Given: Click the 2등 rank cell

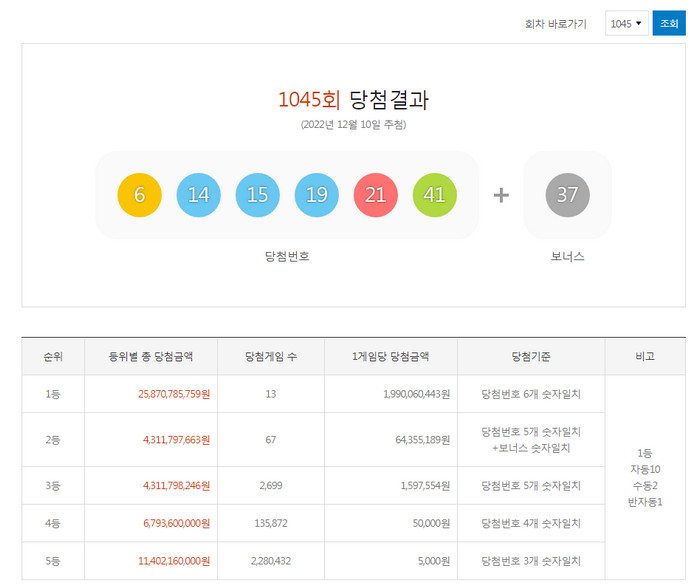Looking at the screenshot, I should 53,440.
